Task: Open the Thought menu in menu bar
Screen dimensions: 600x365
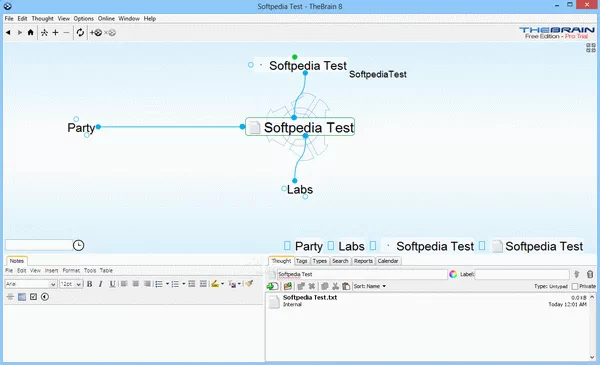Action: 42,18
